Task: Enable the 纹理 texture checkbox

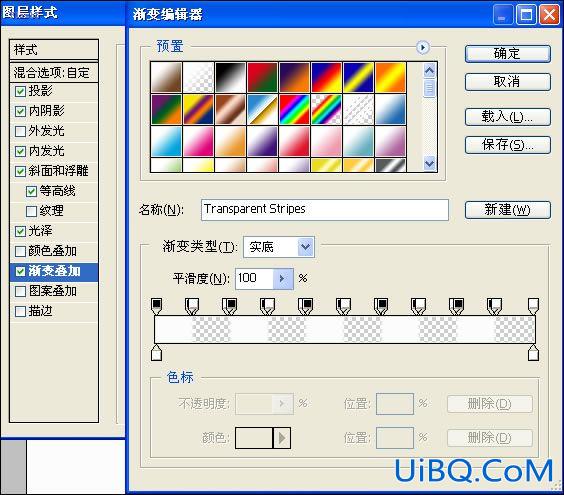Action: click(x=31, y=211)
